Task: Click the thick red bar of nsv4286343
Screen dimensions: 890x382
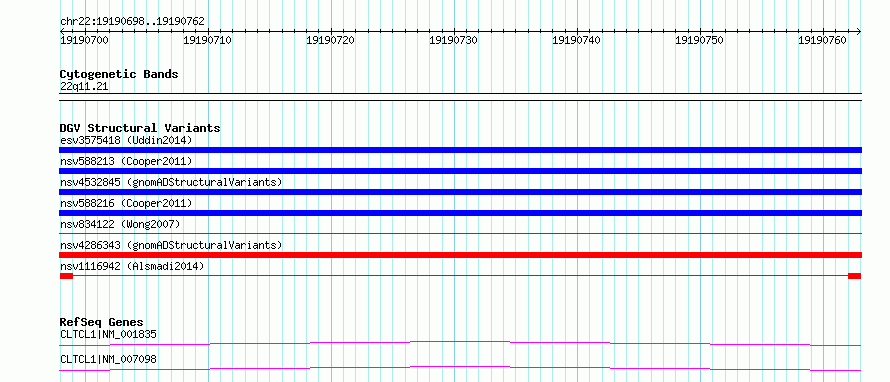Action: [x=460, y=255]
